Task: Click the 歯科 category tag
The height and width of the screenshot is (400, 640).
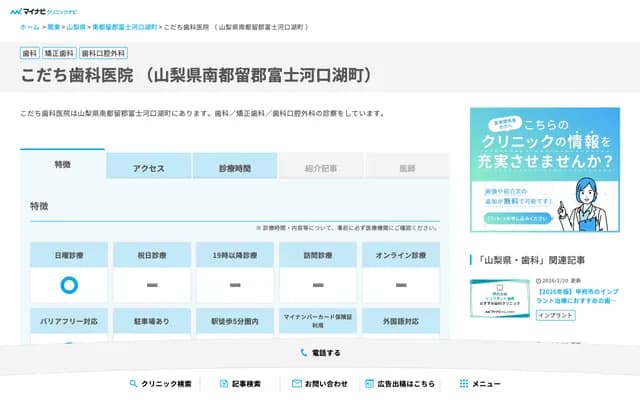Action: pos(30,53)
